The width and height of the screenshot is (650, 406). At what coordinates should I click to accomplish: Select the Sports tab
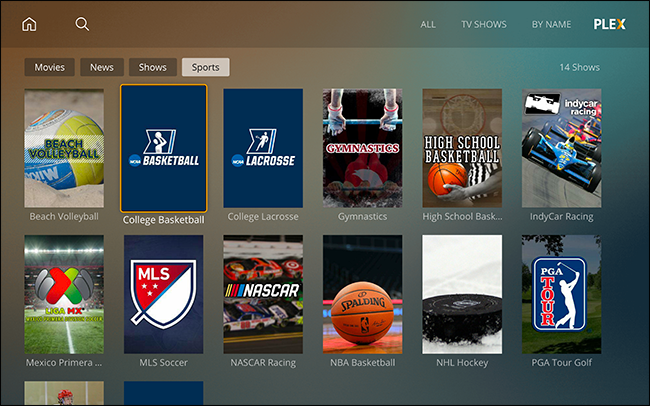206,67
